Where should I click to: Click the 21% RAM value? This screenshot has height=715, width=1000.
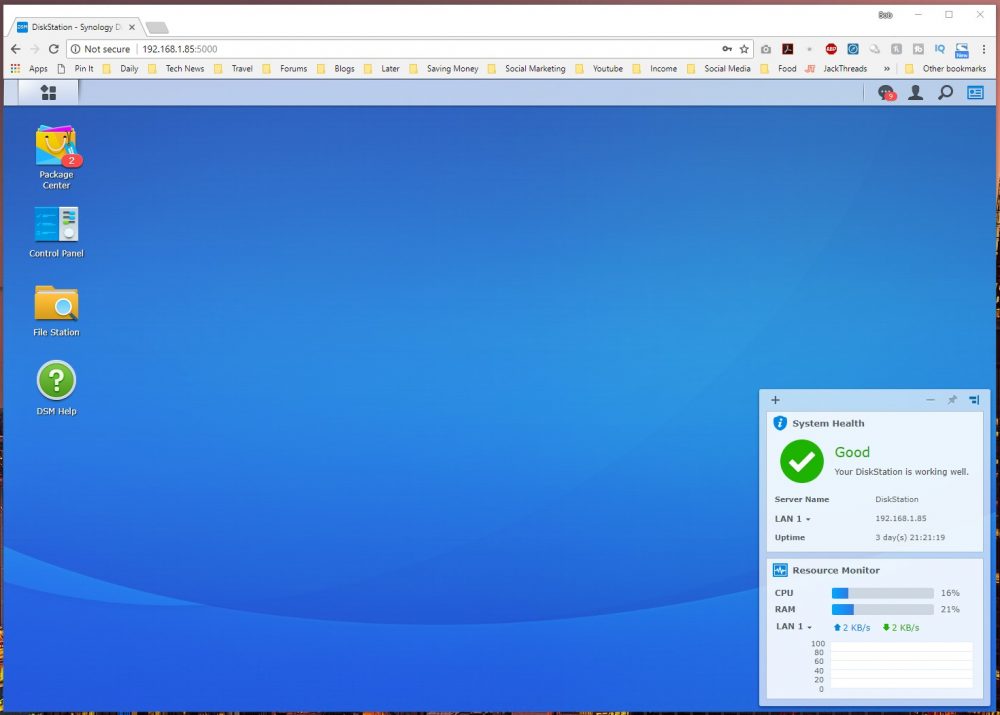pyautogui.click(x=950, y=609)
